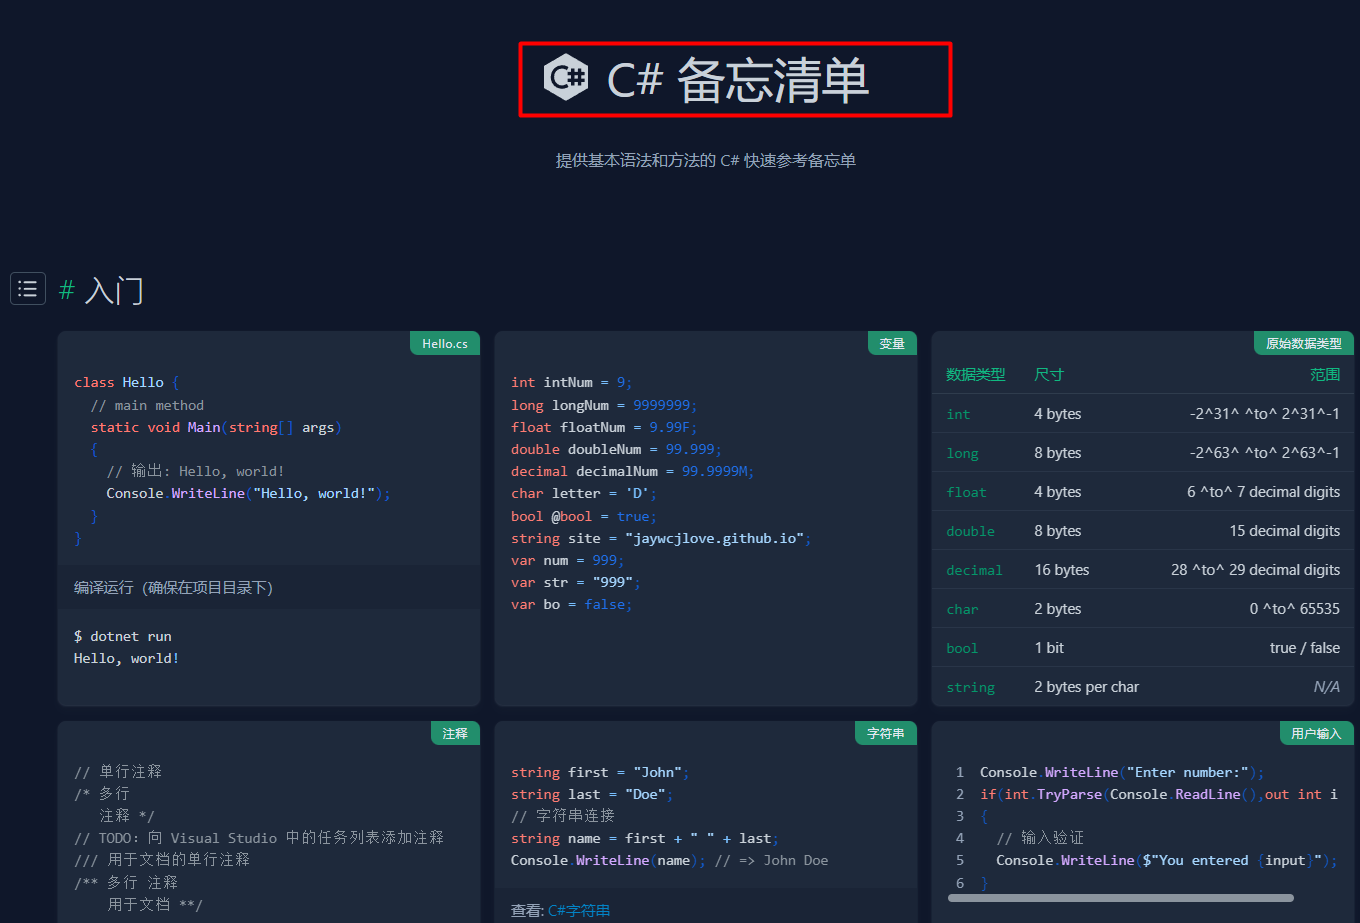The height and width of the screenshot is (923, 1360).
Task: Click the double type cell in table
Action: click(970, 531)
